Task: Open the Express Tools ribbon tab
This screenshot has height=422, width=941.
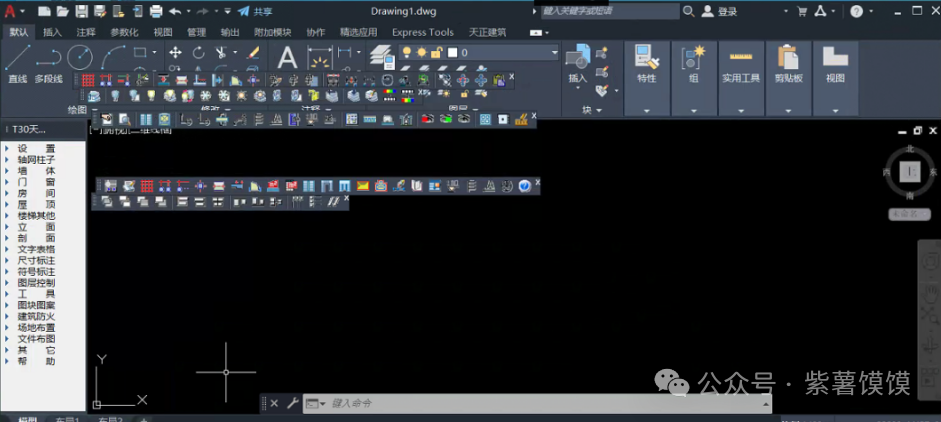Action: click(422, 32)
